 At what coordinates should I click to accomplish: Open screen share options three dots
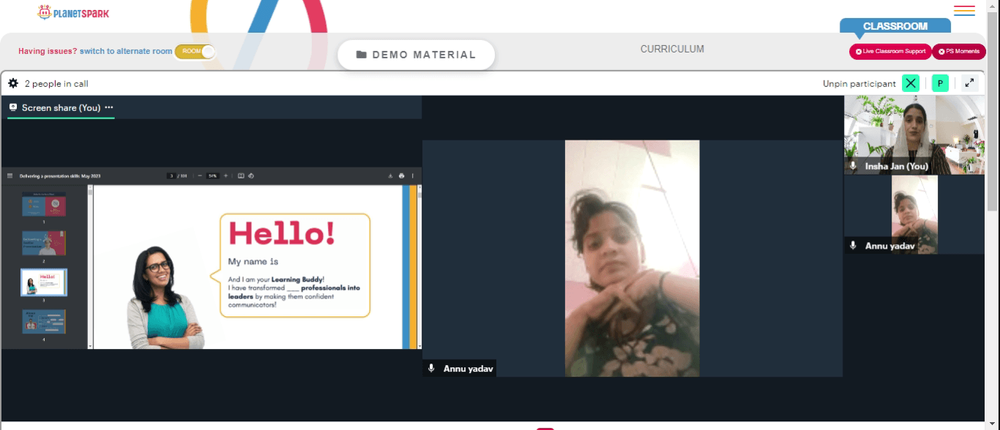pyautogui.click(x=109, y=108)
